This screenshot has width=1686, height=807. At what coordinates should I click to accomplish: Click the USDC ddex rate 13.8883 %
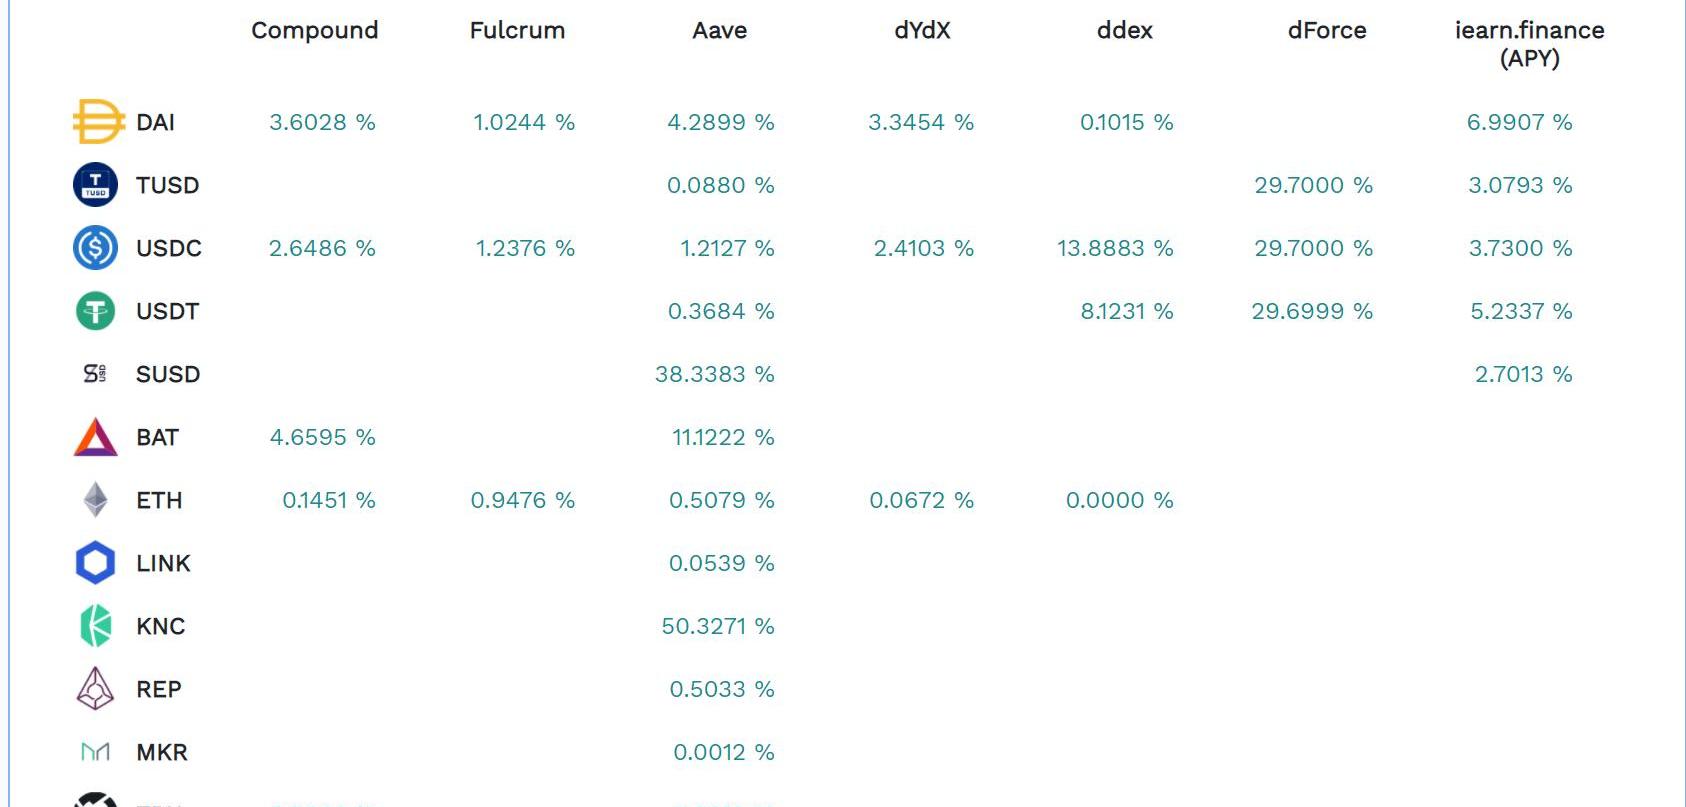point(1115,248)
